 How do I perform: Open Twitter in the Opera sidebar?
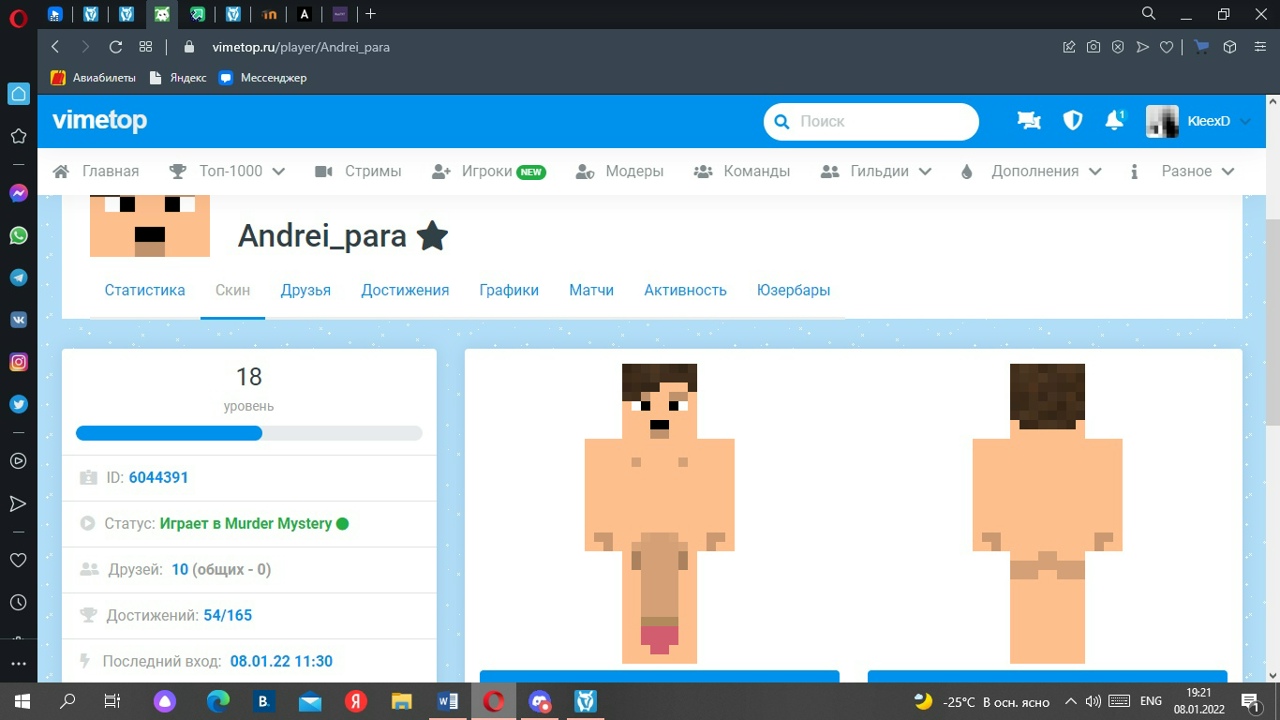[18, 404]
